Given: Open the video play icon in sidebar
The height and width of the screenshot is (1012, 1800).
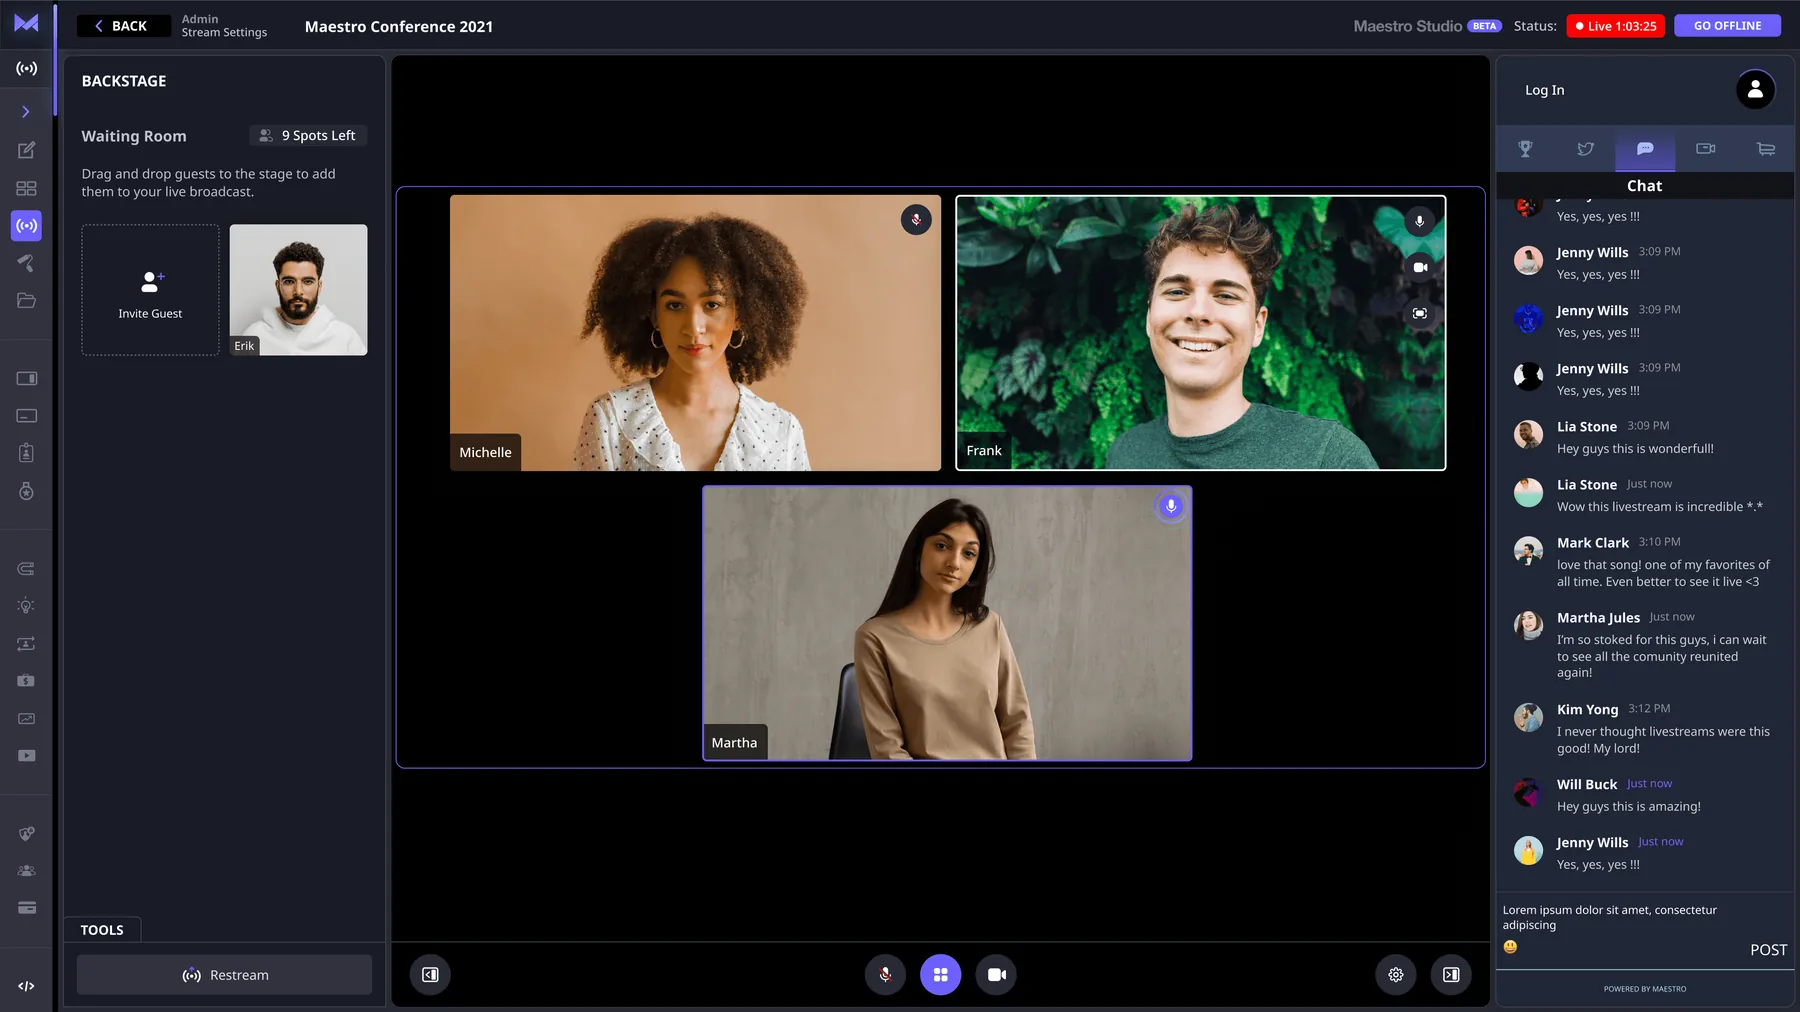Looking at the screenshot, I should 26,756.
